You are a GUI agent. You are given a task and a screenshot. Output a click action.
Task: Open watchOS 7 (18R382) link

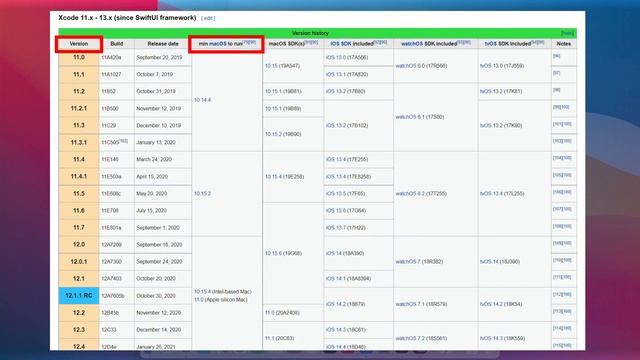[419, 262]
